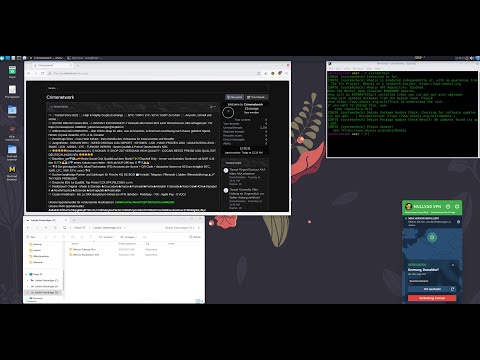Open the Mullvad Browser desktop icon
Image resolution: width=480 pixels, height=360 pixels.
[x=12, y=173]
